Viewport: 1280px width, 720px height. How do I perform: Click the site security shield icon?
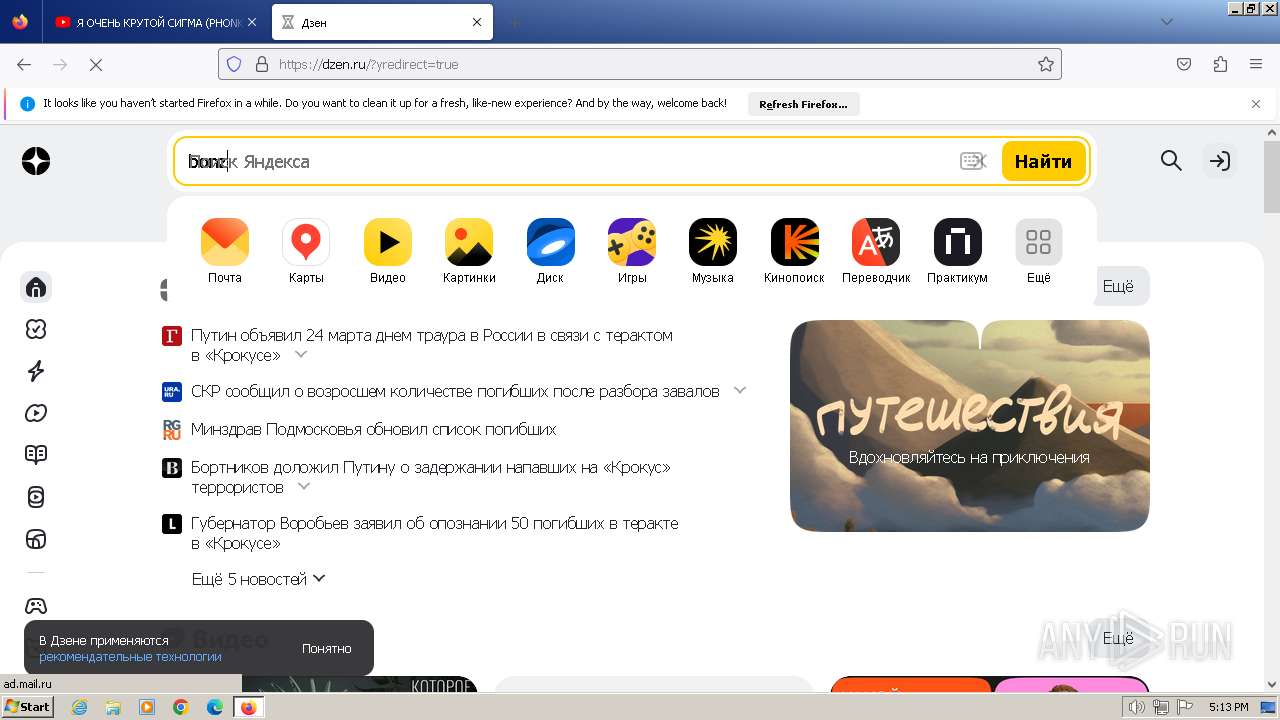point(234,64)
